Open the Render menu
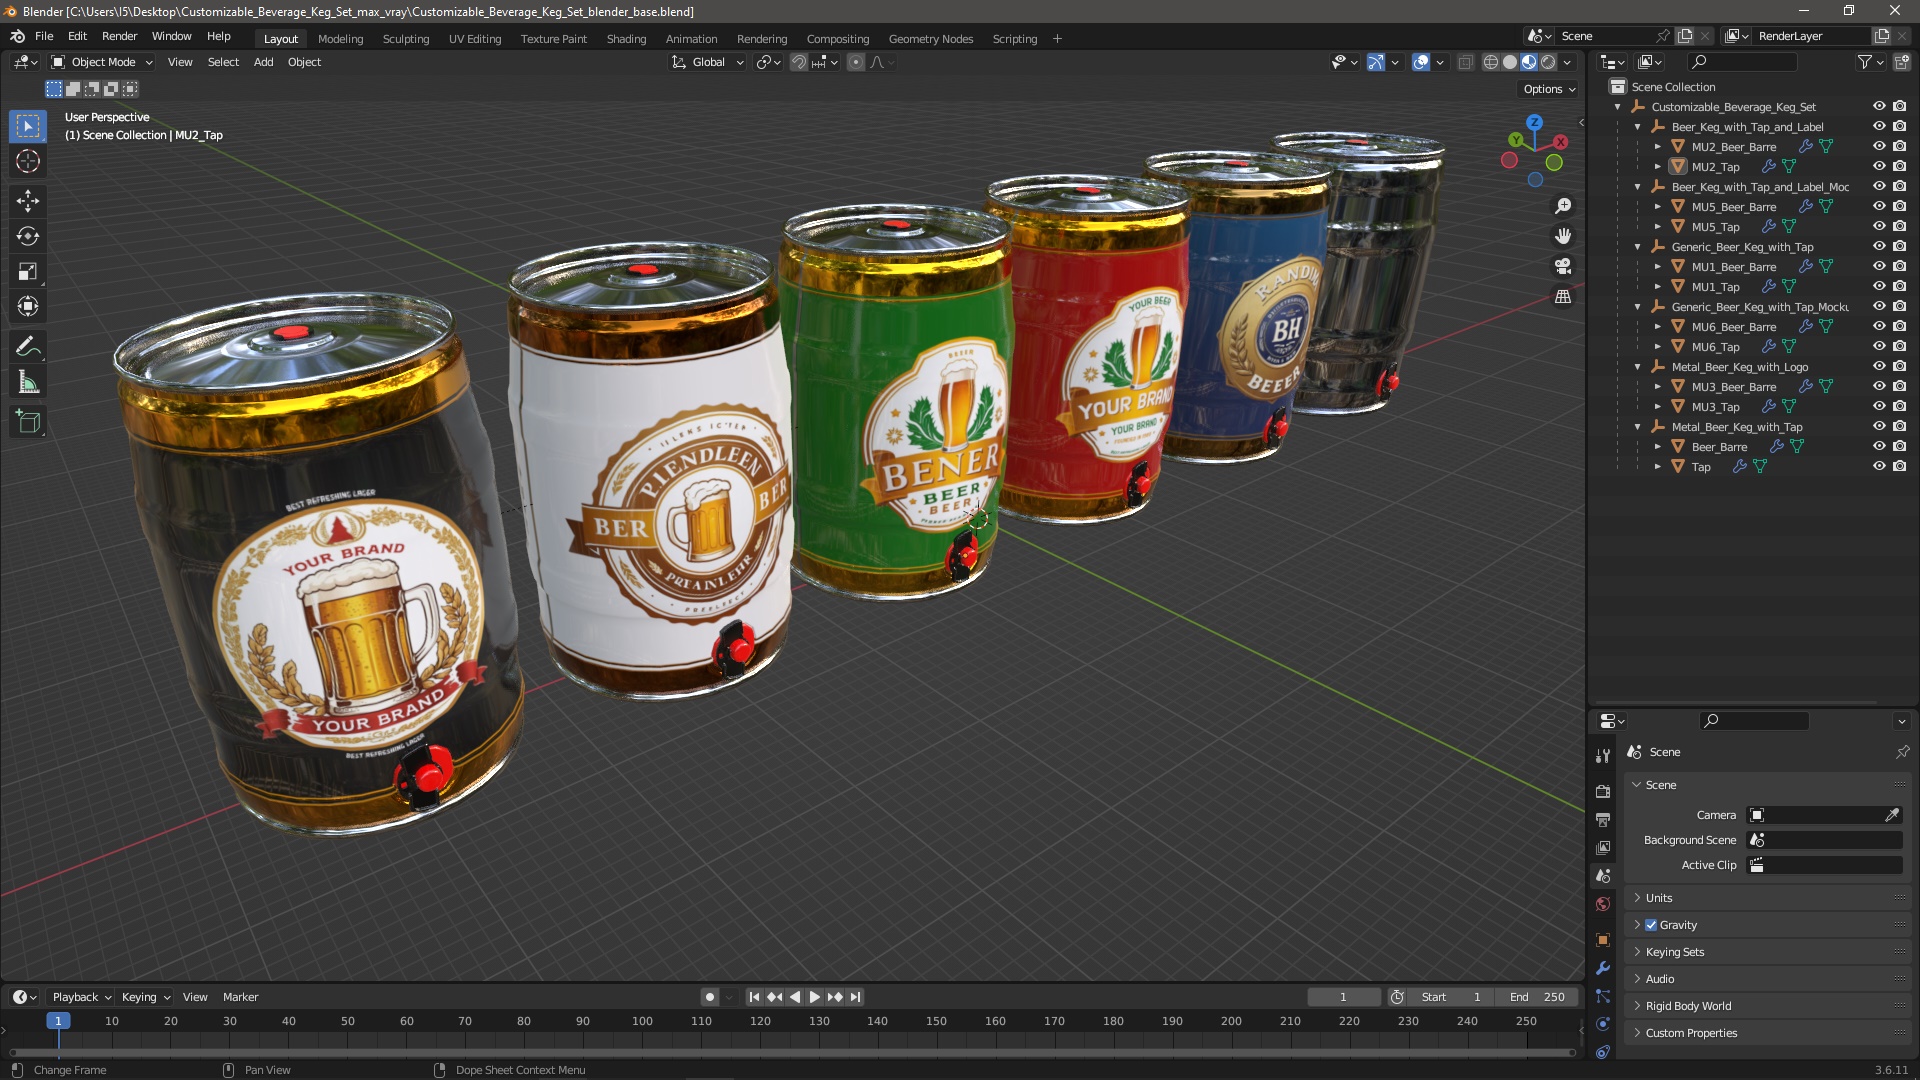 point(119,36)
